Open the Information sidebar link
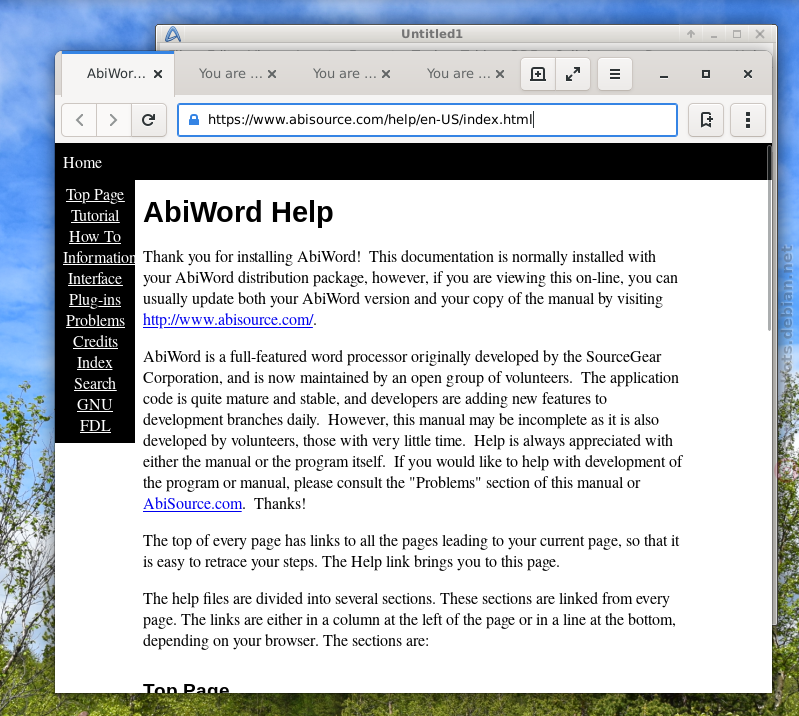This screenshot has height=716, width=799. 99,257
